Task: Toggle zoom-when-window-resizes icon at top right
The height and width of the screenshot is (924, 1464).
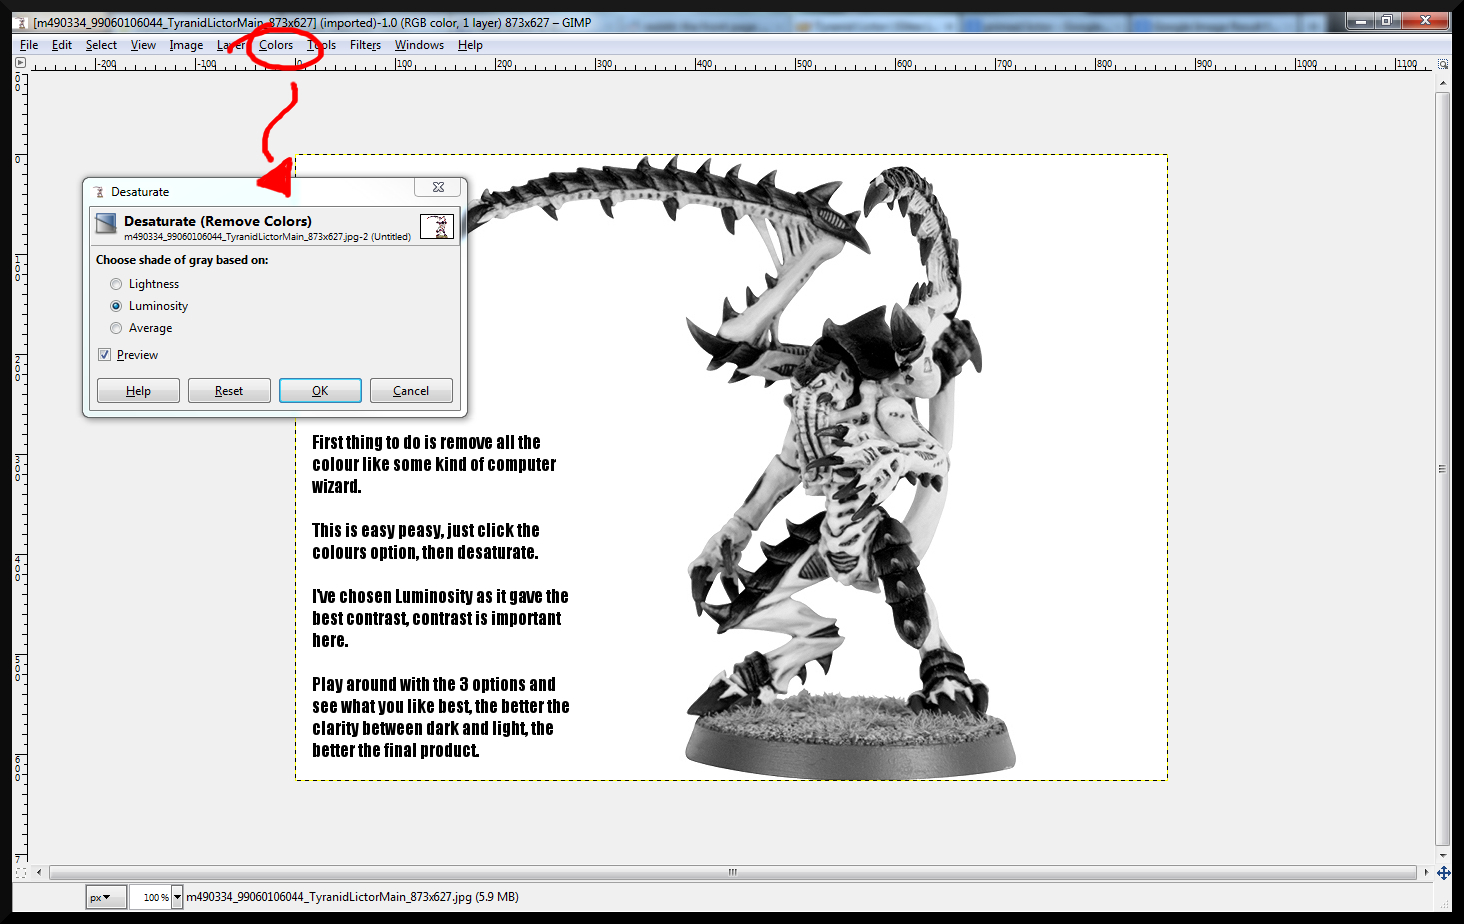Action: pyautogui.click(x=1443, y=64)
